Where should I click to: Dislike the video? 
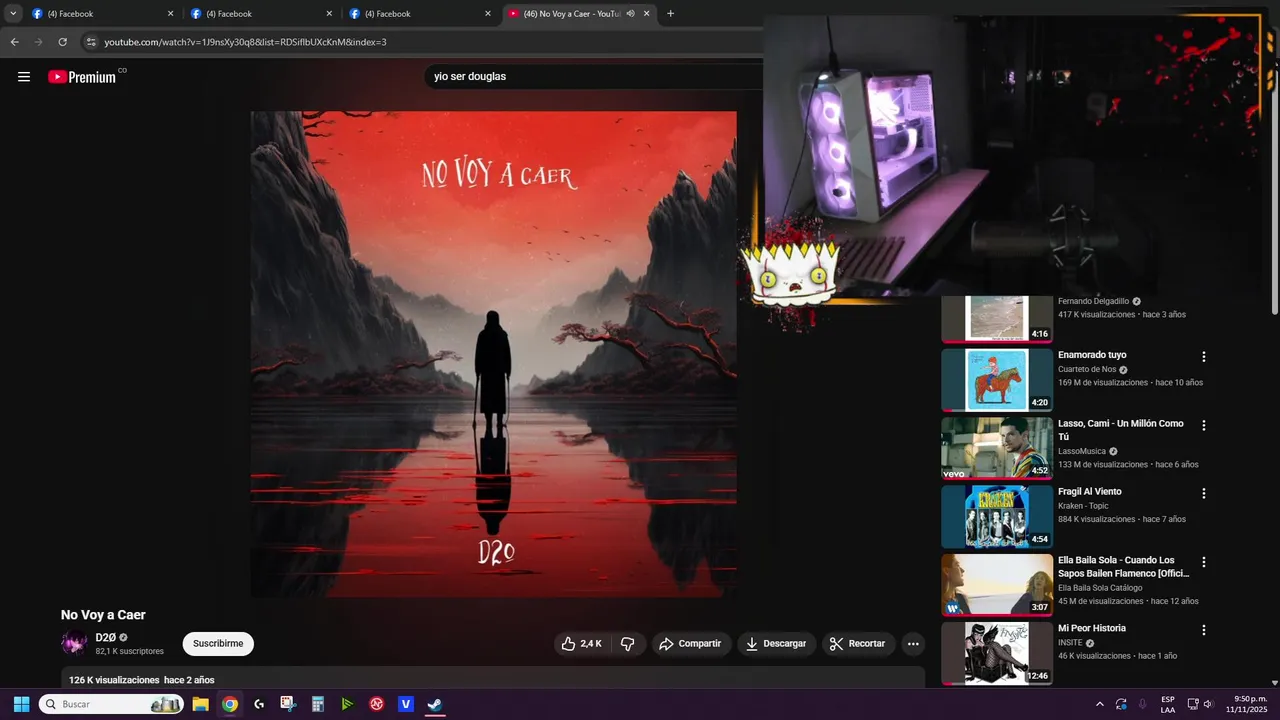[627, 644]
